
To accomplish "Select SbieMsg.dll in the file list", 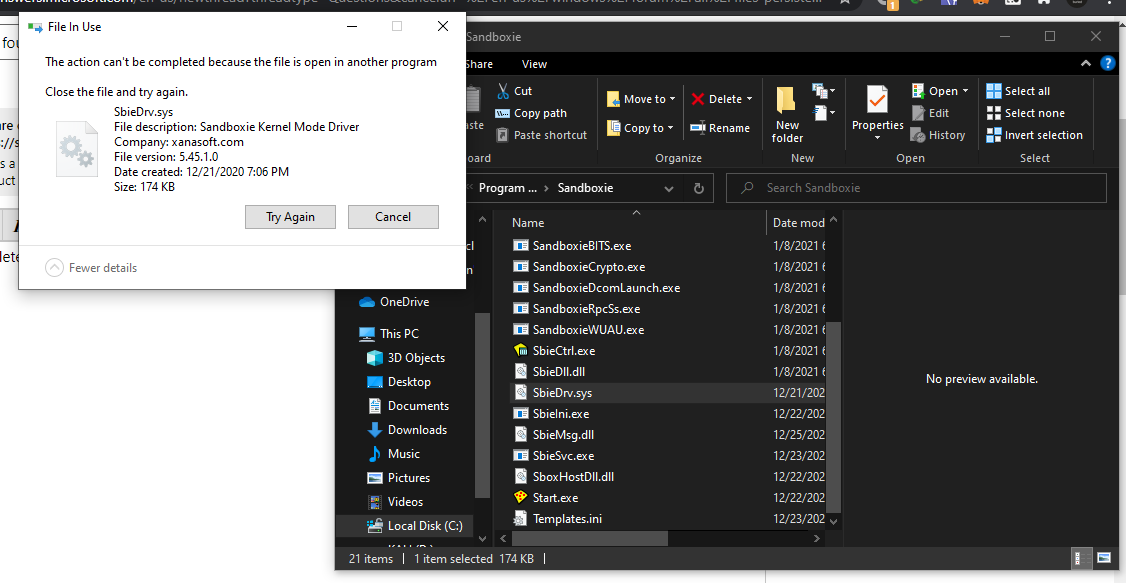I will click(563, 435).
